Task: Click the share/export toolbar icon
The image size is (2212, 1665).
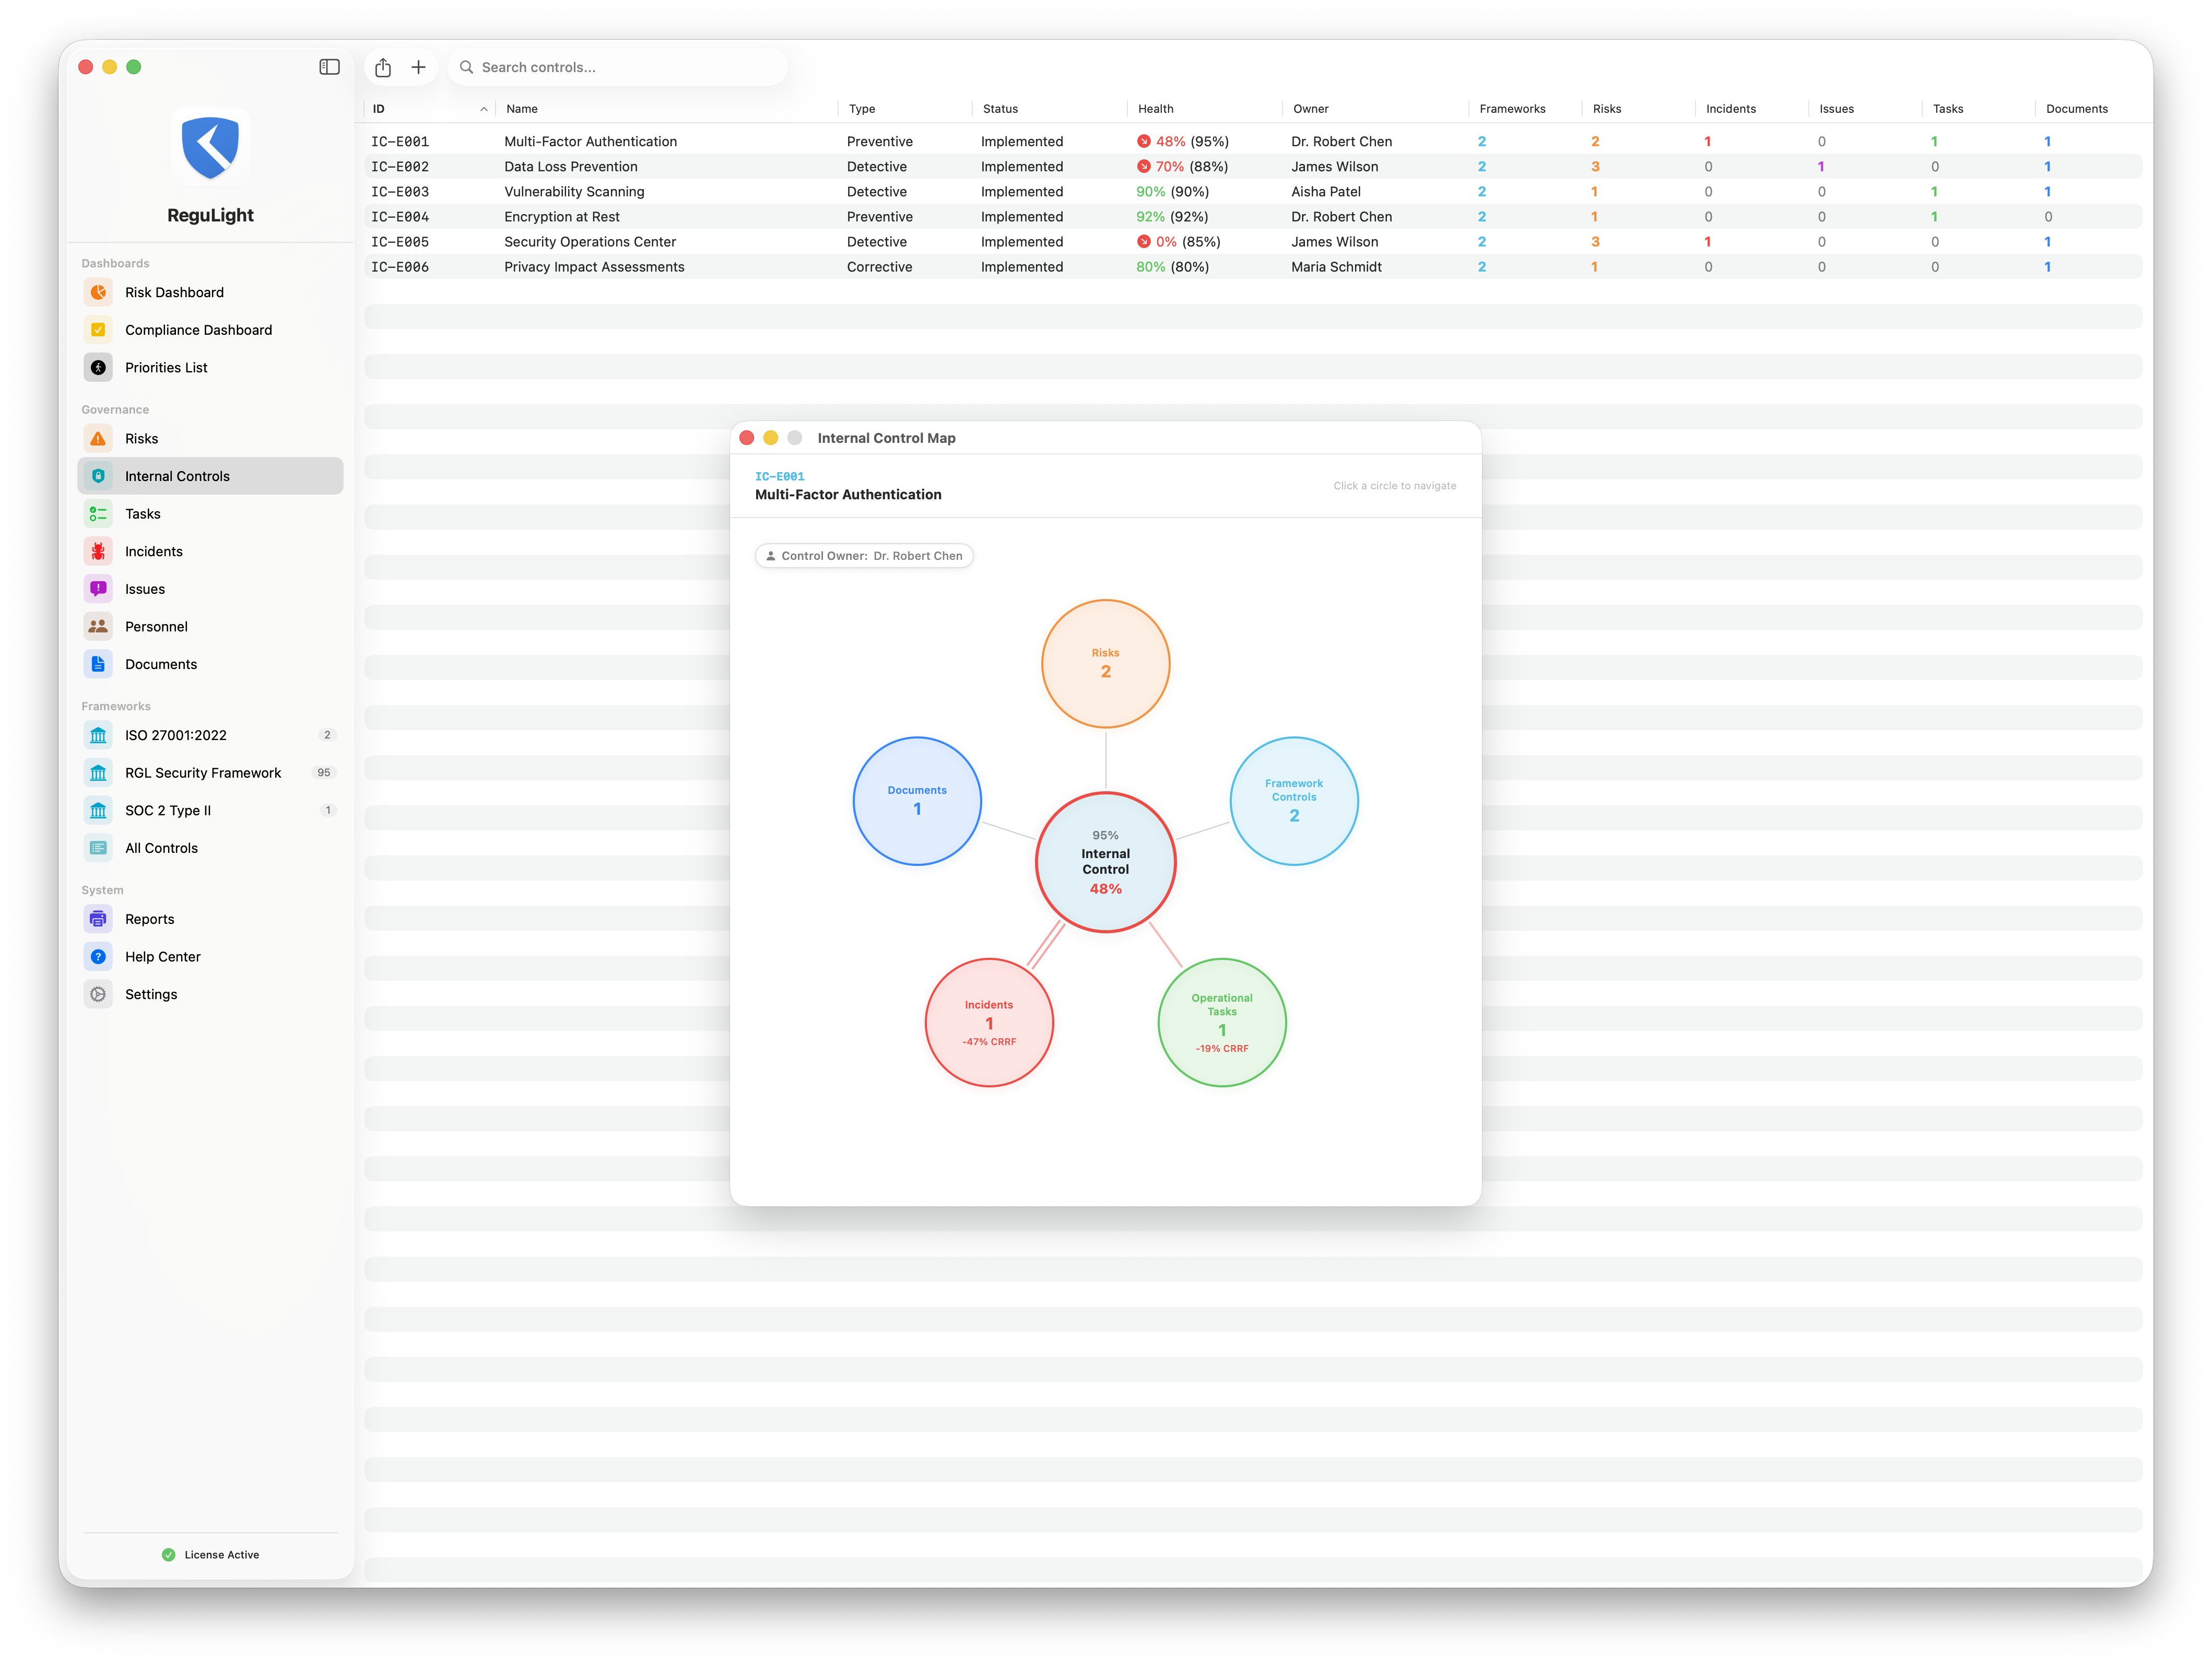Action: click(383, 67)
